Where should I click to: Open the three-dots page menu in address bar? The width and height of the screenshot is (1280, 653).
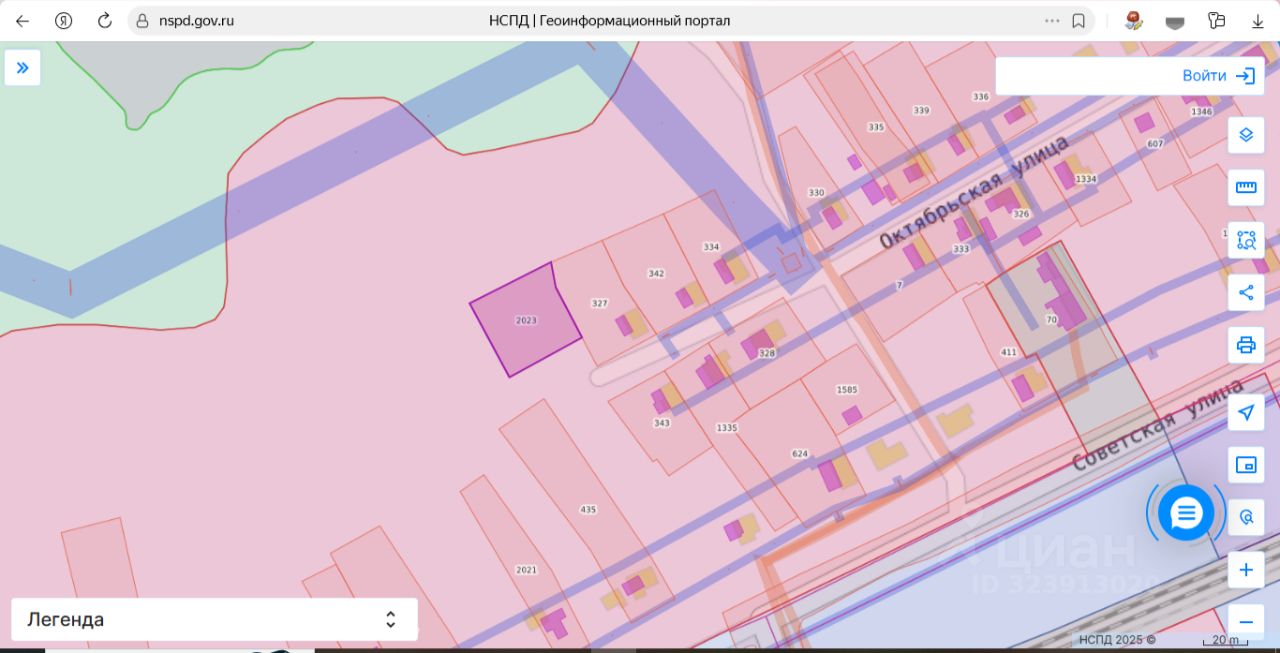(1052, 20)
